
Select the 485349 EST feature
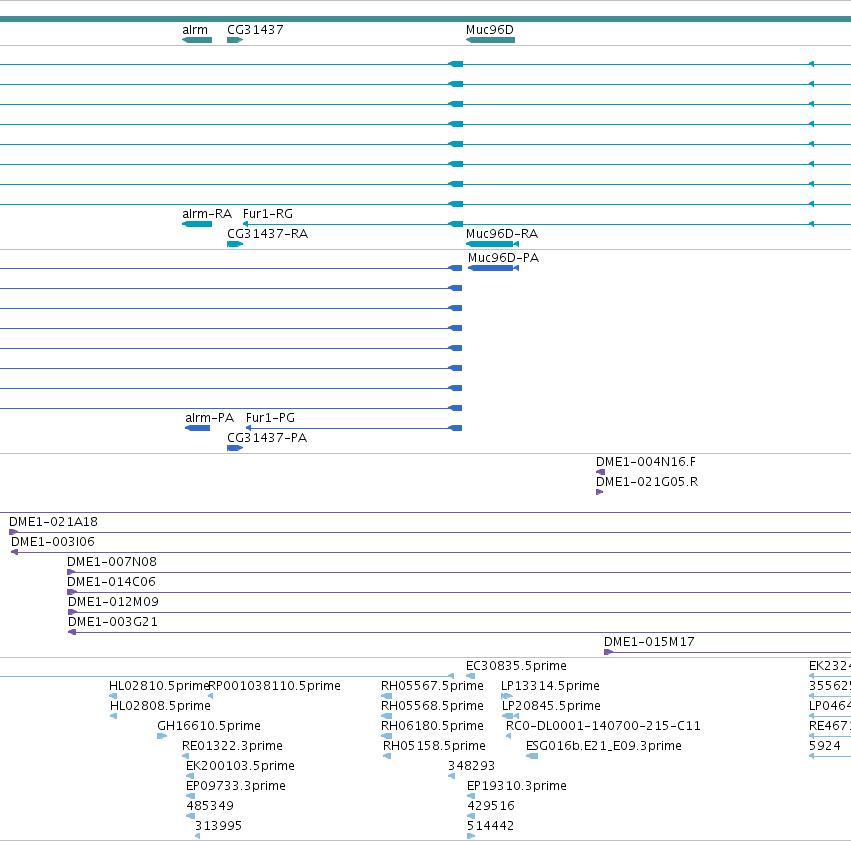pos(190,816)
